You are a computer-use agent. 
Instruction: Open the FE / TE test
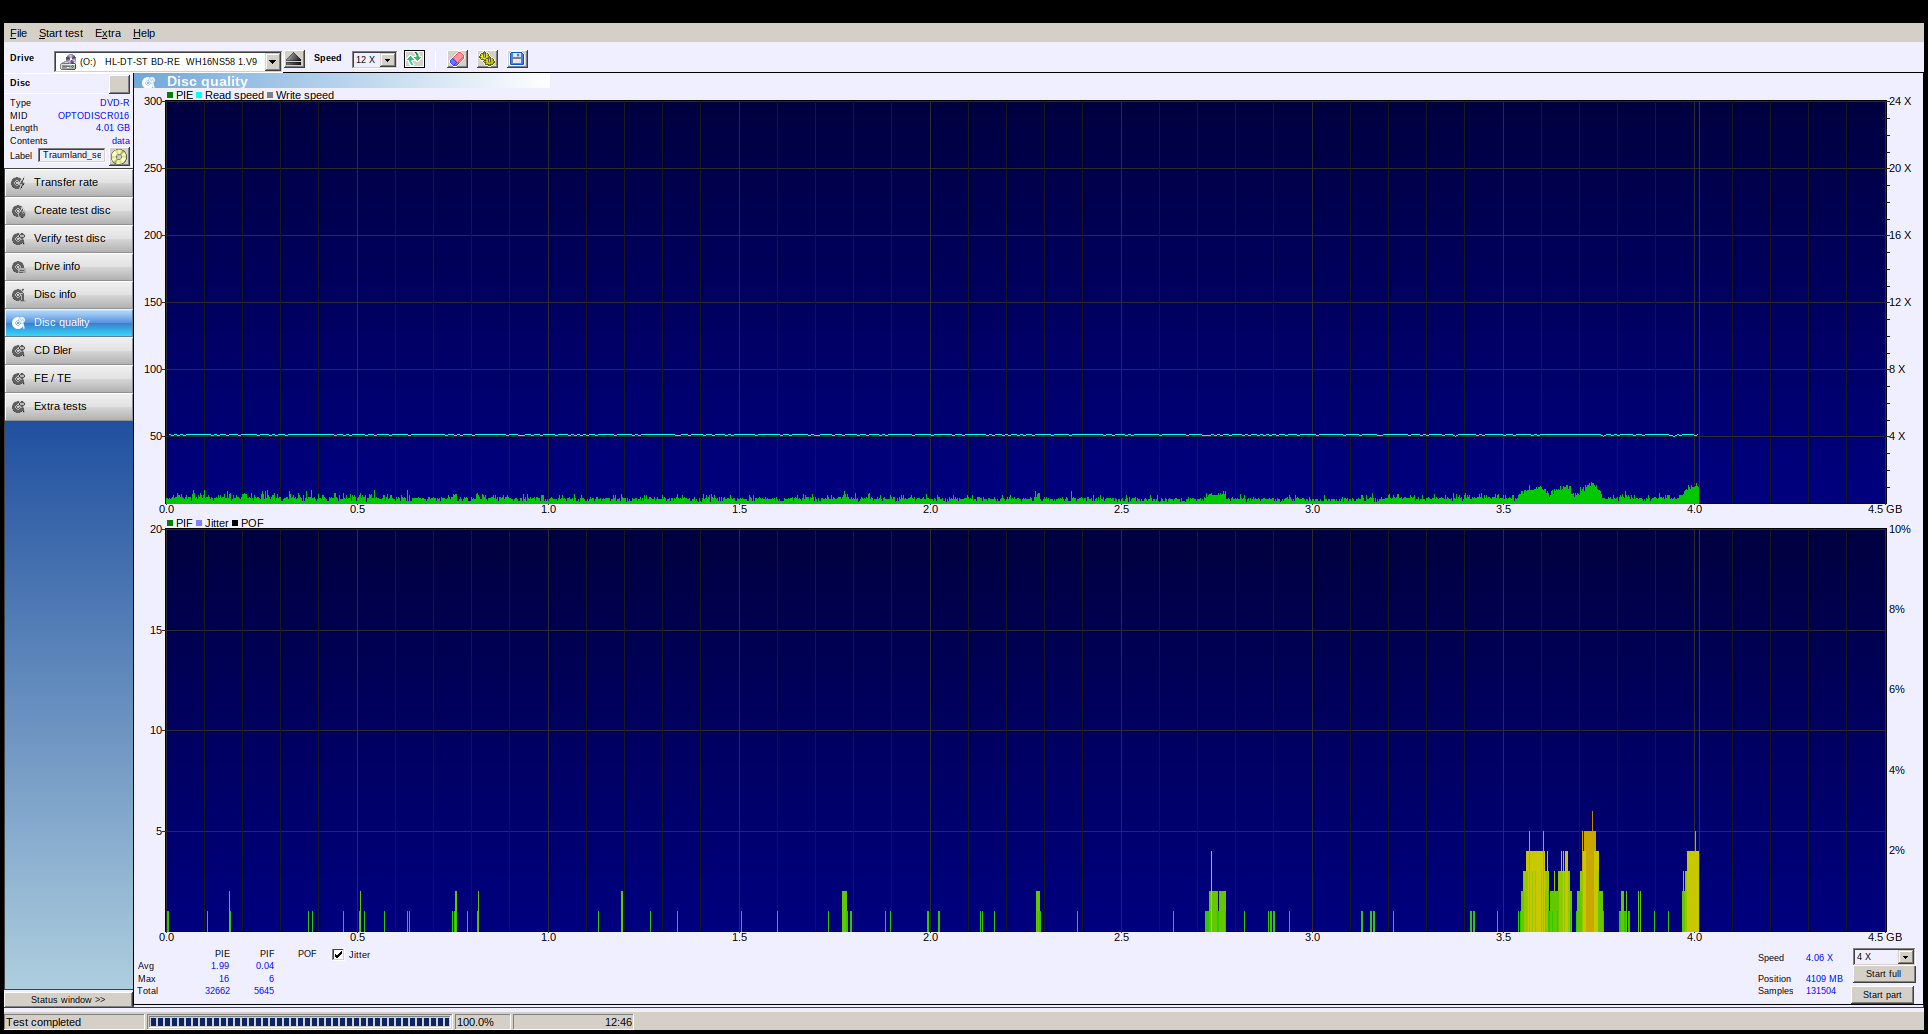coord(69,379)
